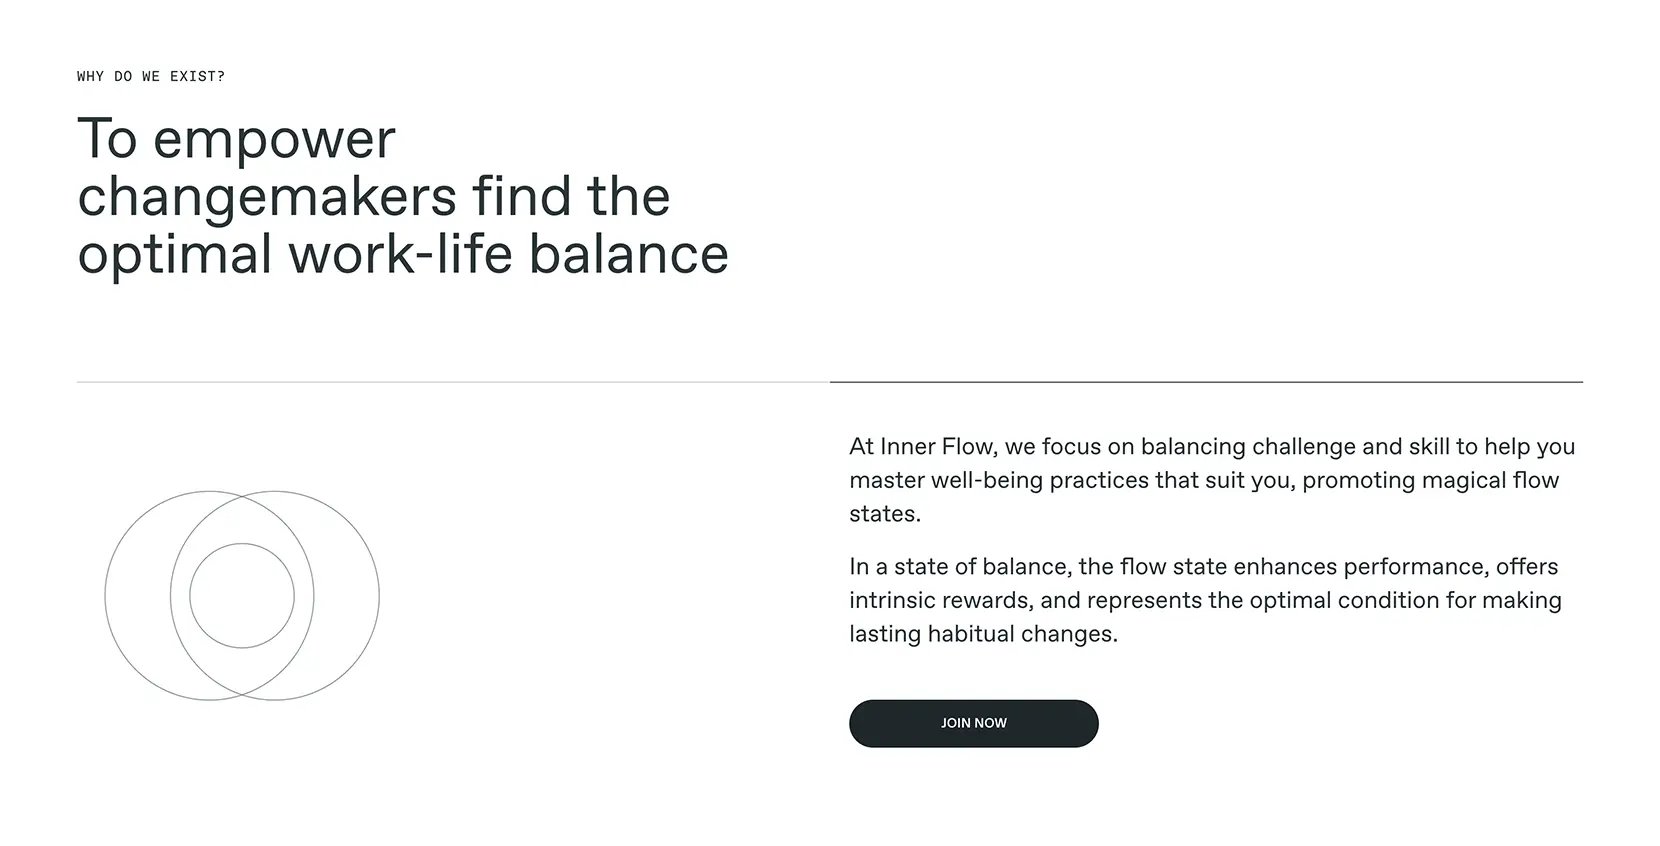Click the 'At Inner Flow' paragraph's first line
Image resolution: width=1660 pixels, height=846 pixels.
pos(1212,446)
